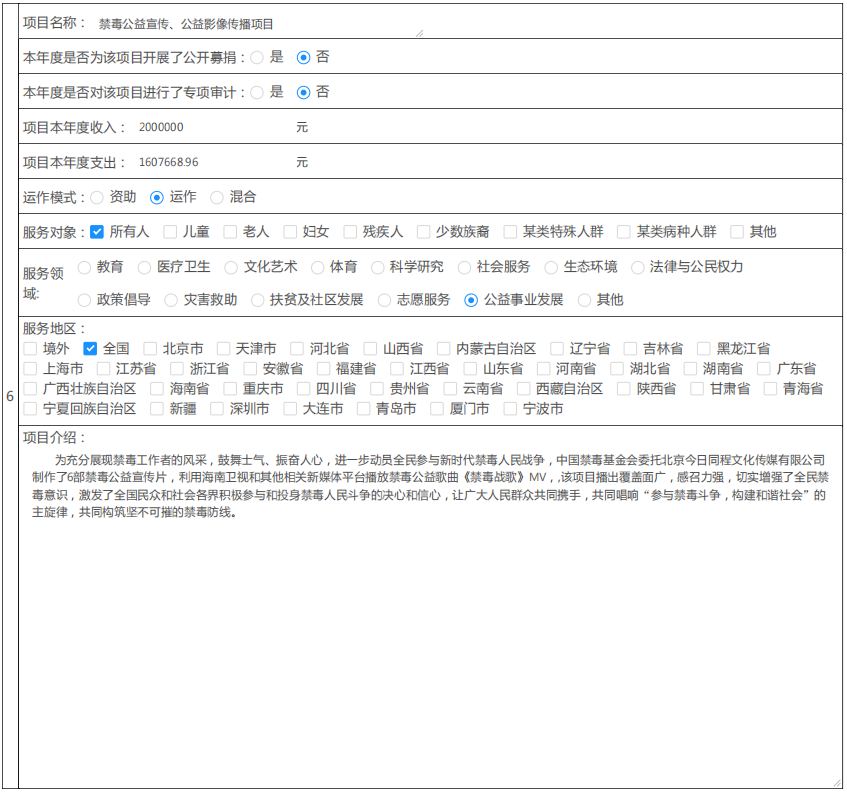Click the 项目名称 text field

click(258, 23)
